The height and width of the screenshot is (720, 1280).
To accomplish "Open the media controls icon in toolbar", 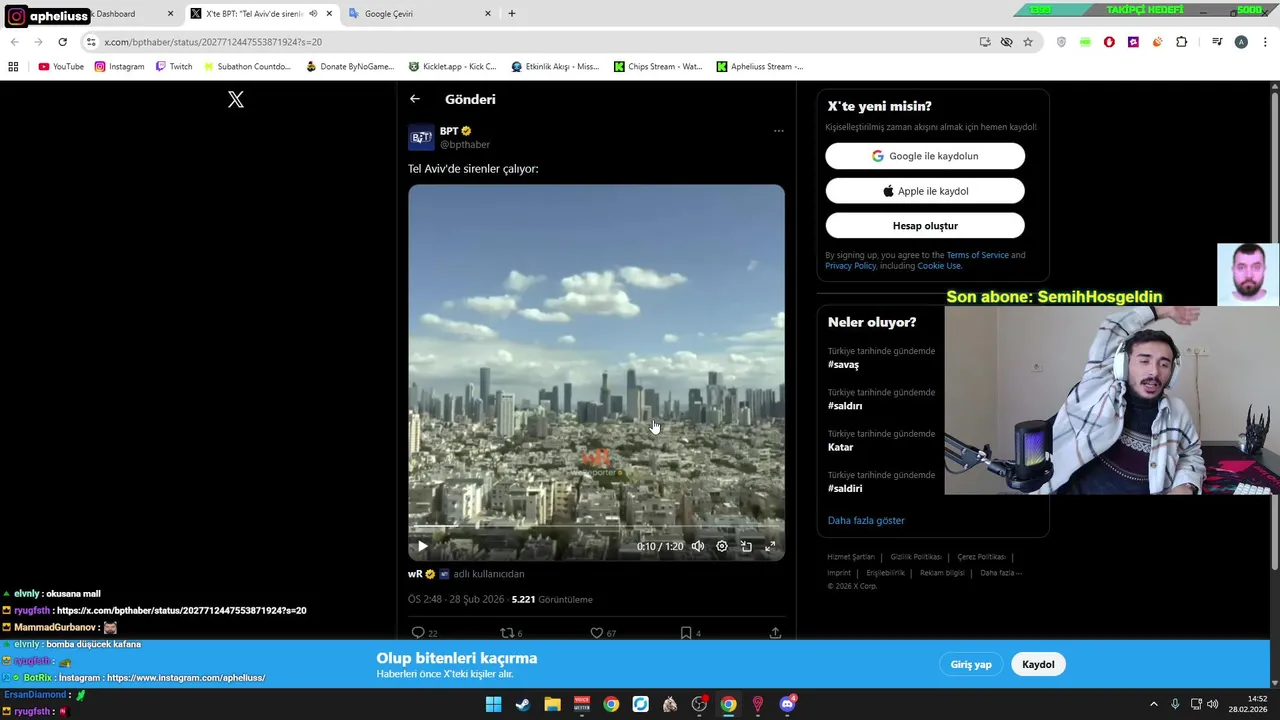I will tap(1217, 42).
